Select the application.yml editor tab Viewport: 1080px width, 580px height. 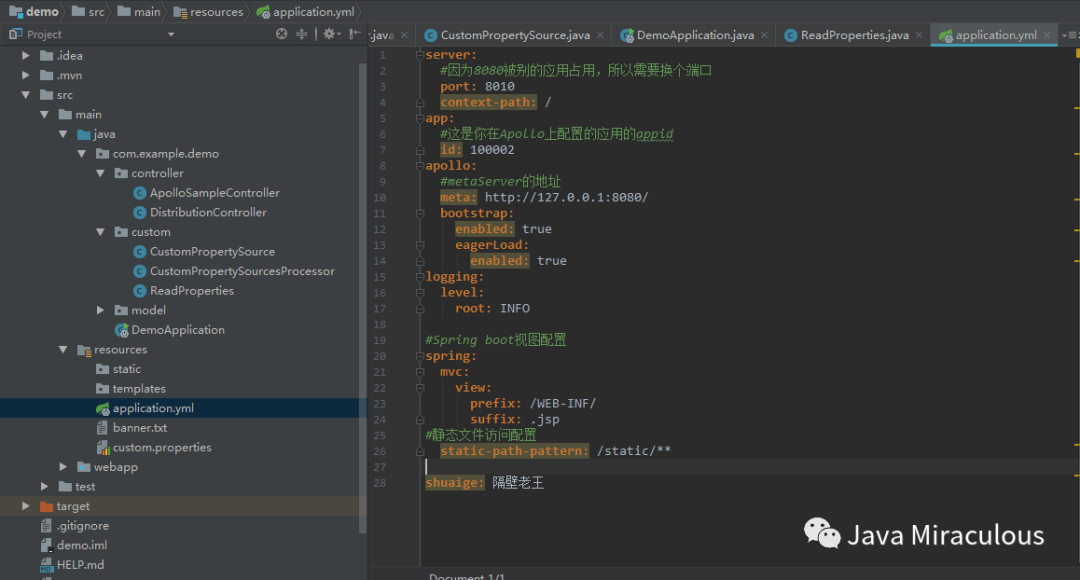click(995, 35)
